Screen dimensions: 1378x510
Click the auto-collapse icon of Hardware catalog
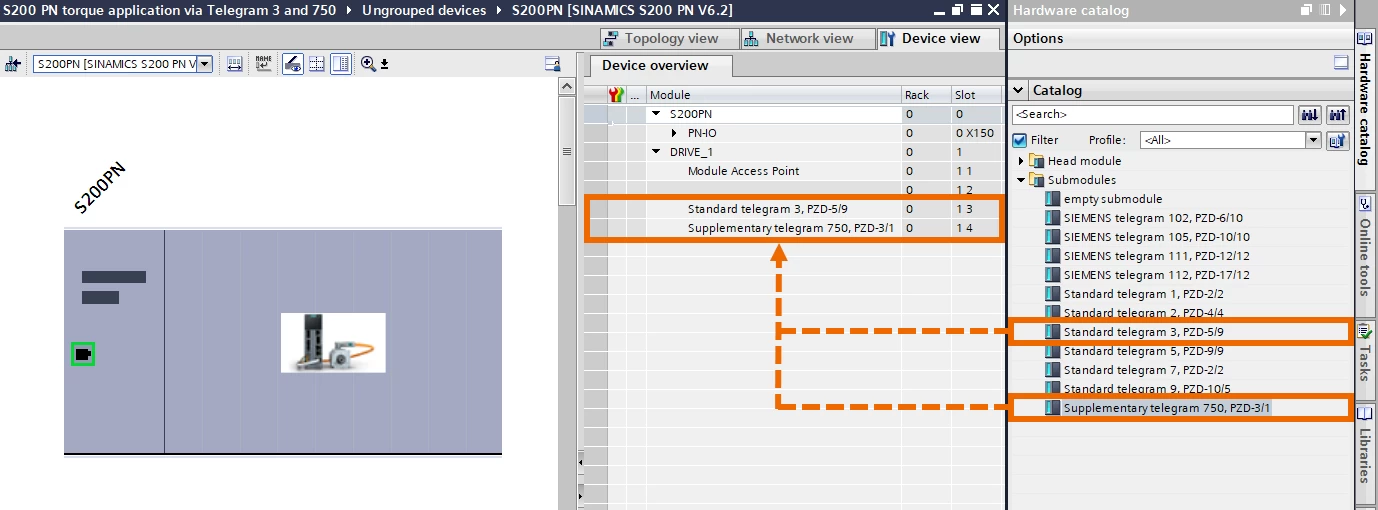(x=1323, y=10)
